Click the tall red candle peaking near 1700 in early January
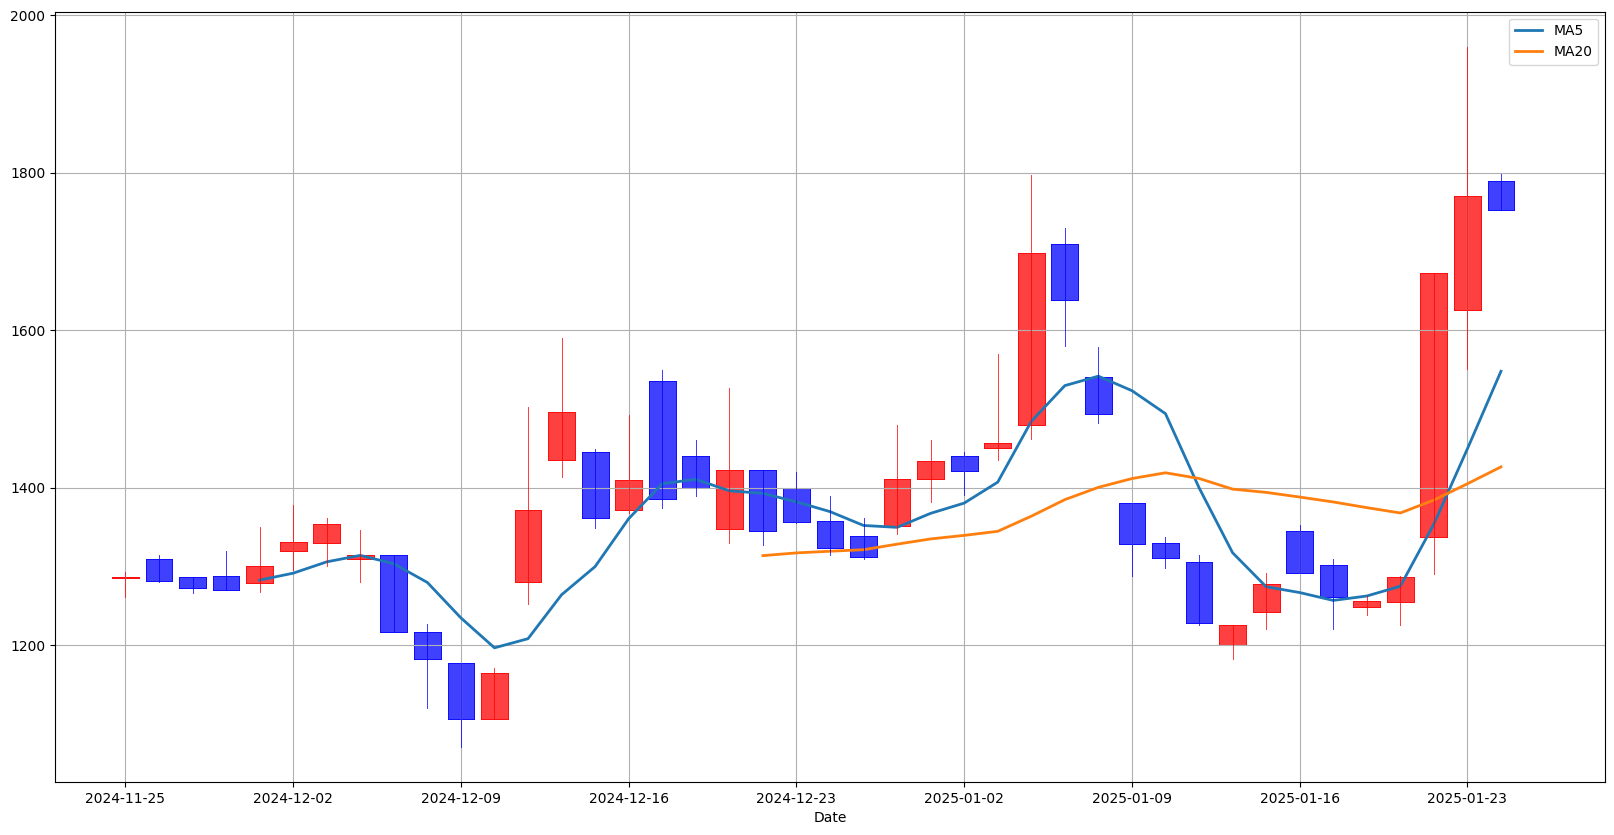The width and height of the screenshot is (1614, 835). (1031, 339)
